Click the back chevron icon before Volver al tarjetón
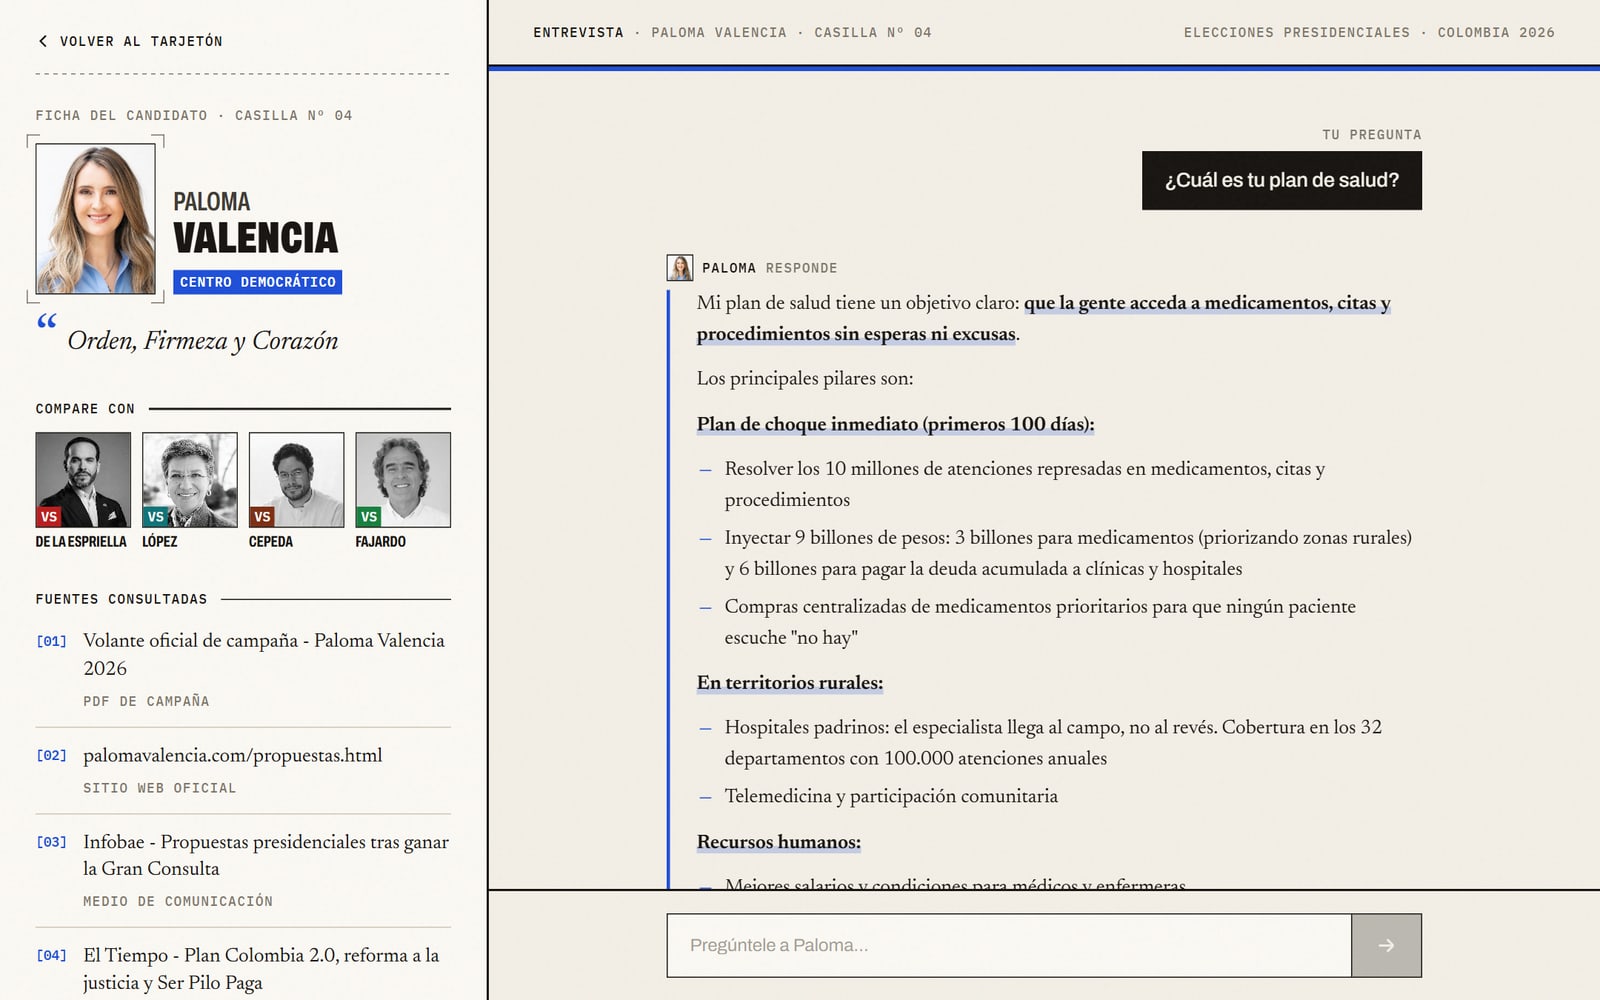Image resolution: width=1600 pixels, height=1000 pixels. 43,41
